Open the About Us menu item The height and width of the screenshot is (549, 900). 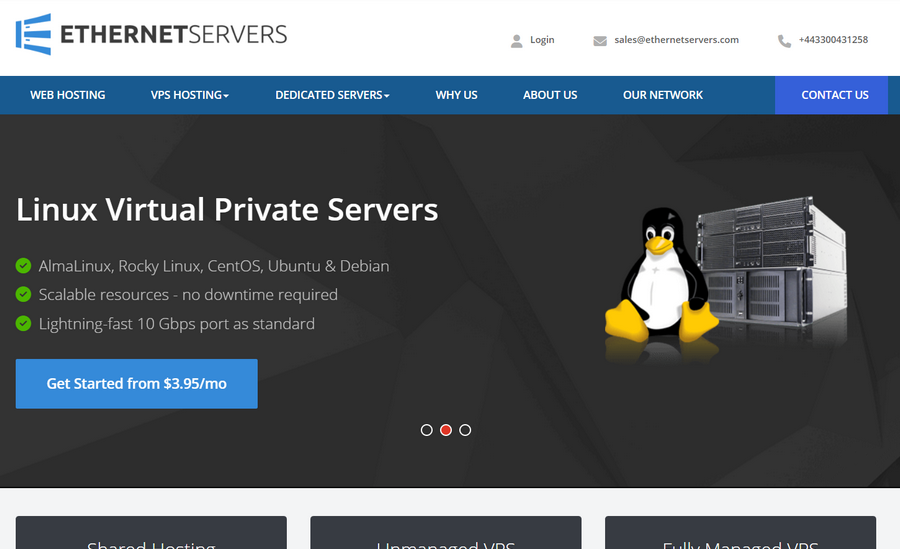coord(550,95)
